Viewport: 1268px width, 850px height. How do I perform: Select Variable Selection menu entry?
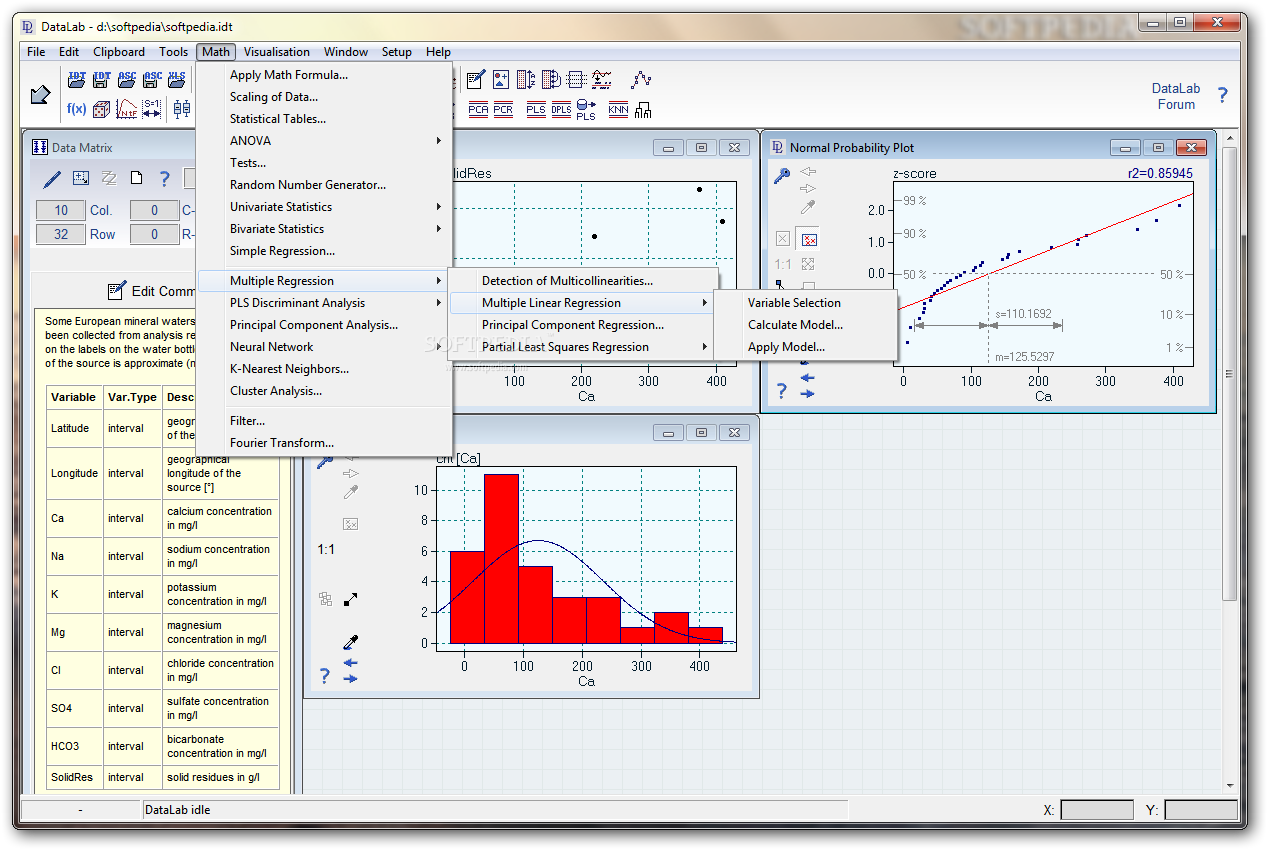[x=805, y=303]
